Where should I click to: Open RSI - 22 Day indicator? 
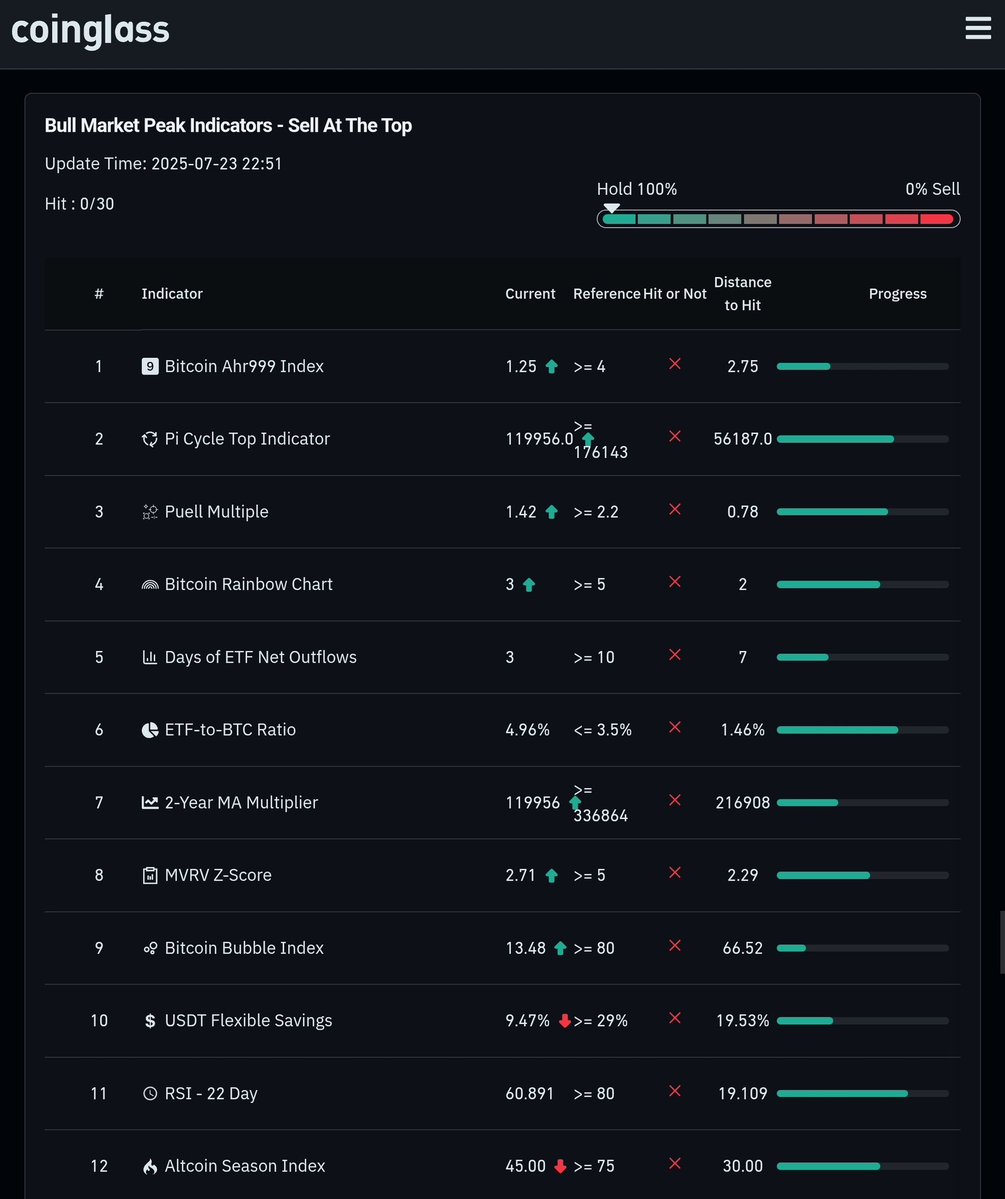tap(211, 1093)
